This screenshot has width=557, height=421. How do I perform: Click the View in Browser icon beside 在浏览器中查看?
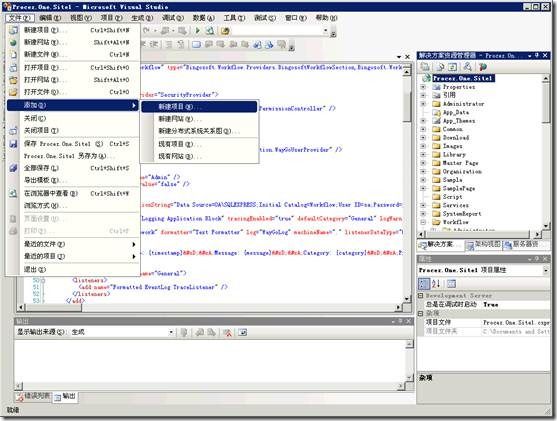click(x=13, y=194)
